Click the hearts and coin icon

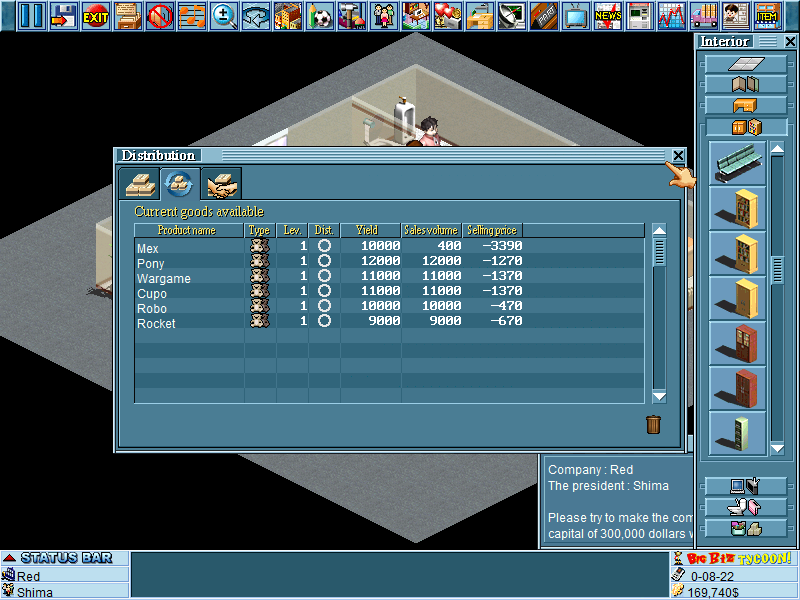click(448, 16)
